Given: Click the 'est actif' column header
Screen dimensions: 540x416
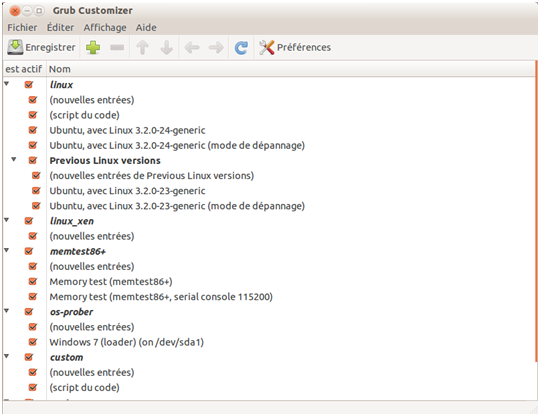Looking at the screenshot, I should (x=24, y=69).
